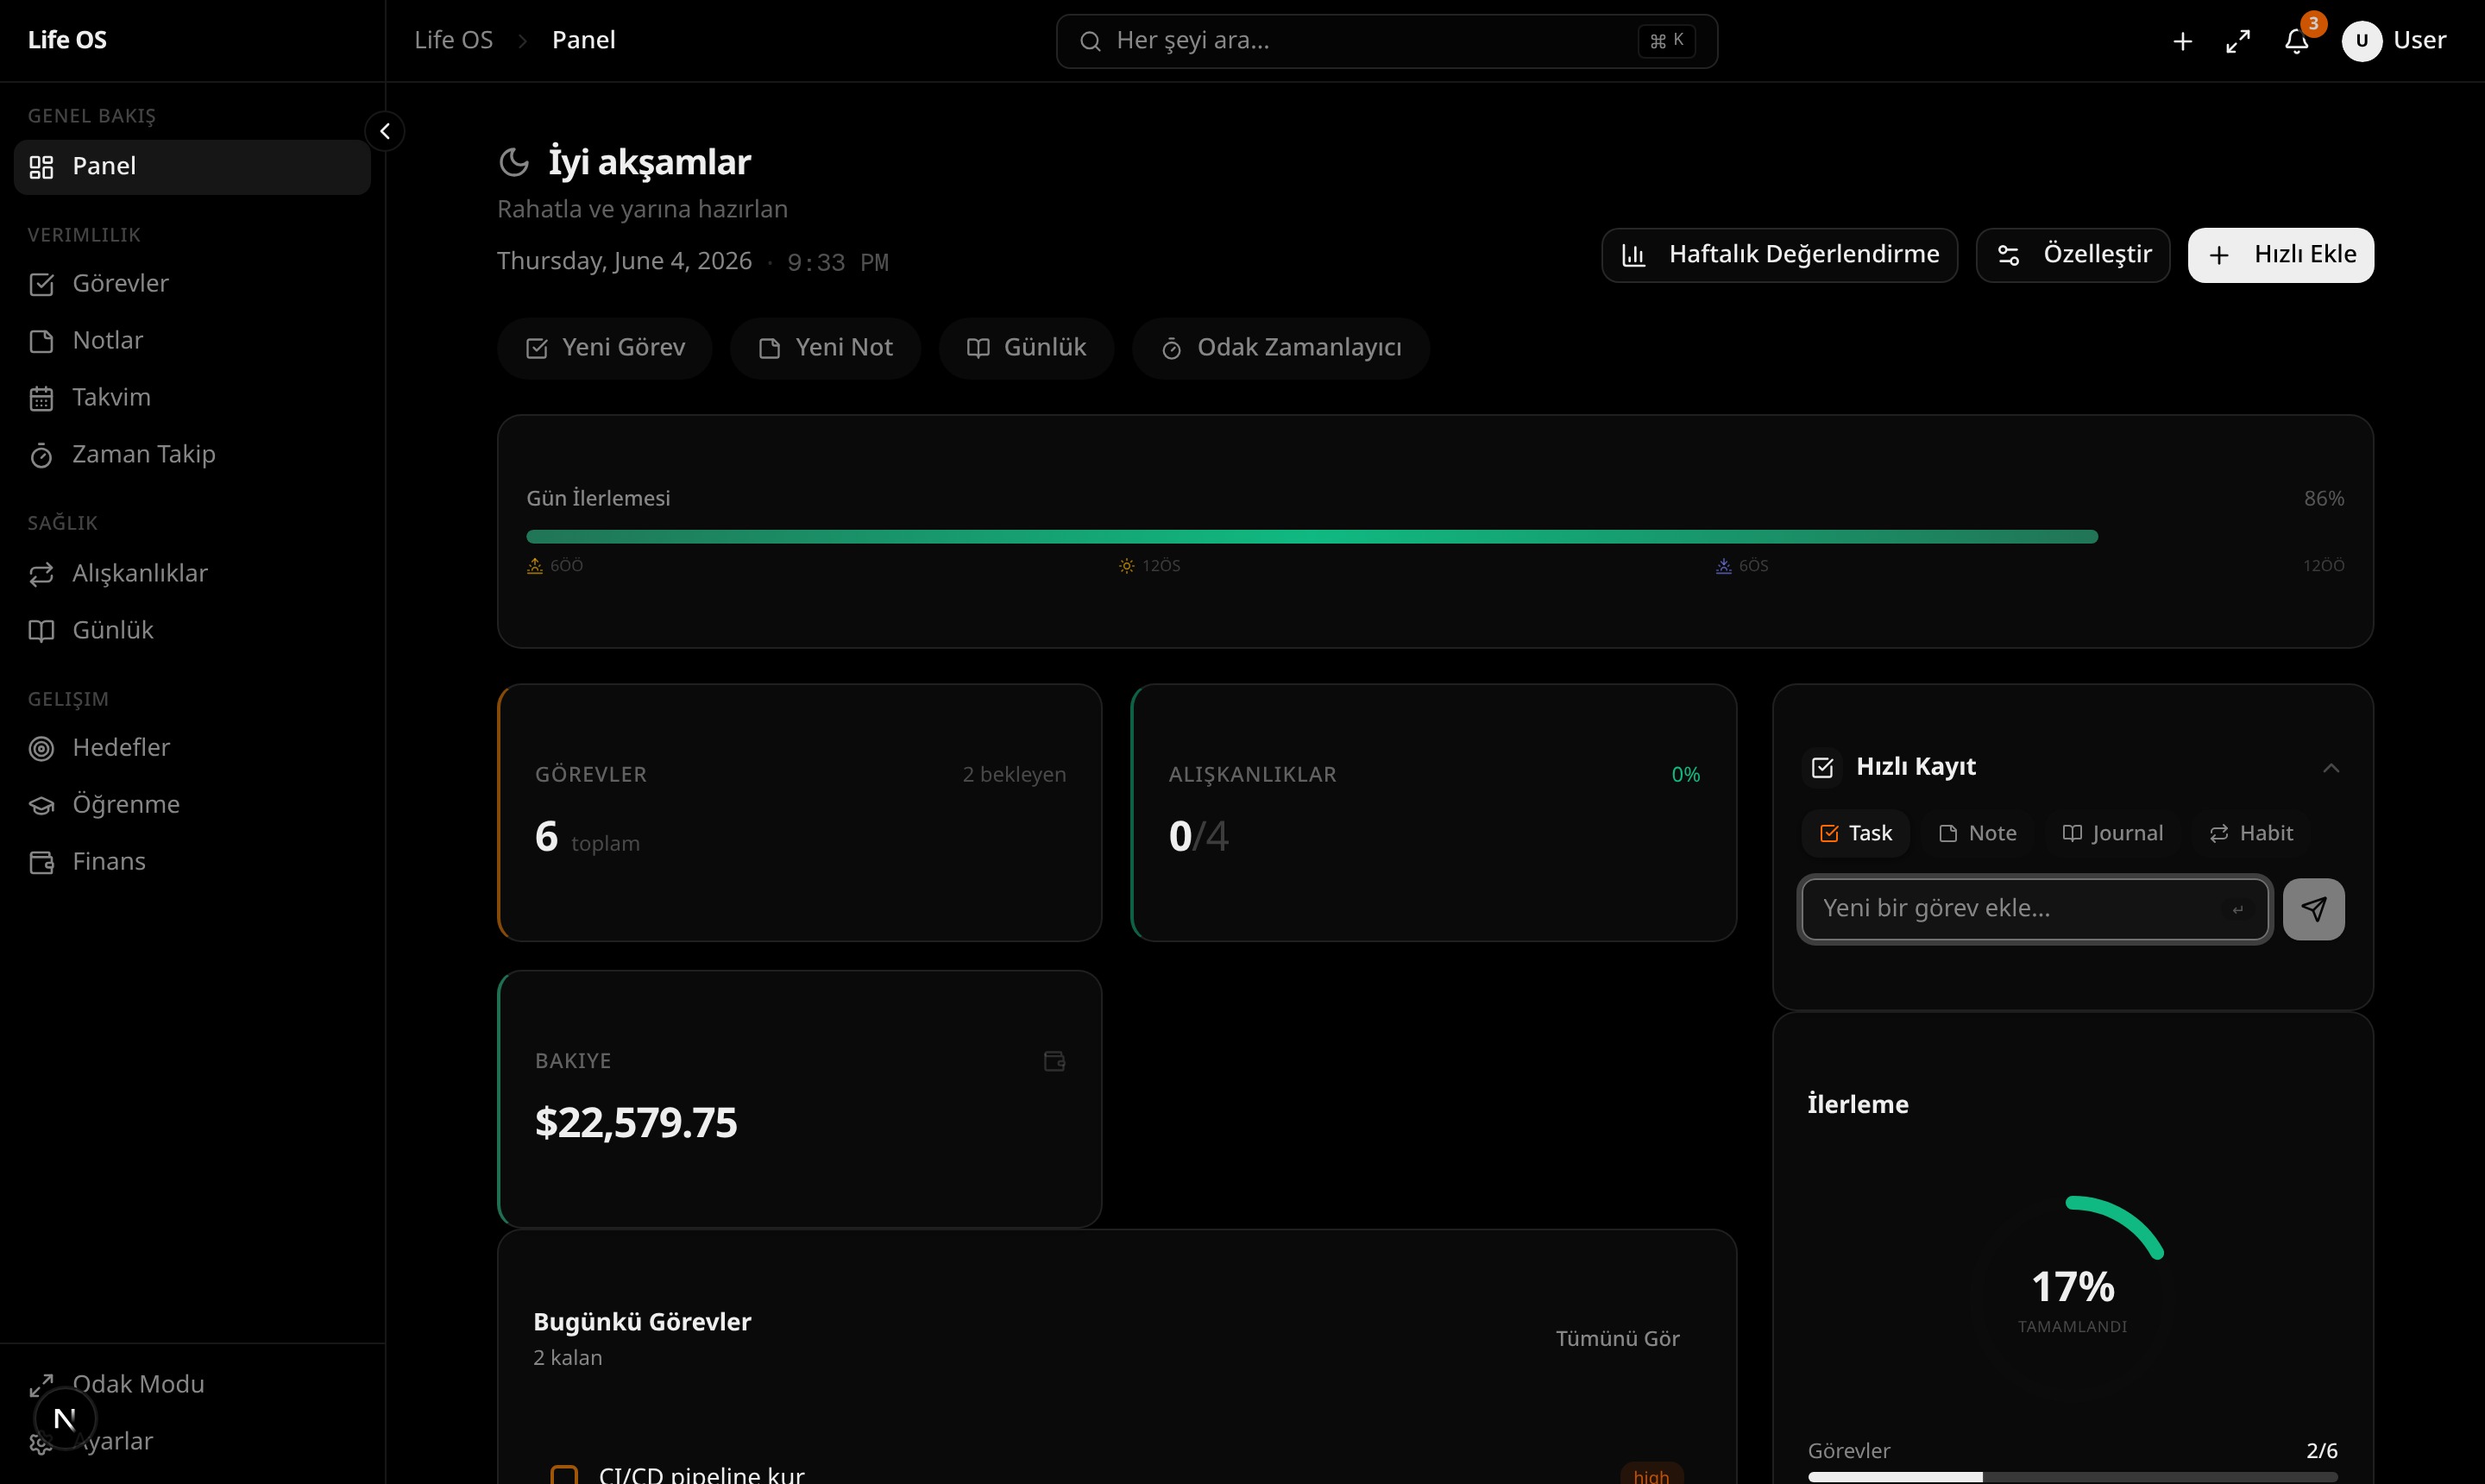2485x1484 pixels.
Task: Open the Bakiye balance card
Action: [x=800, y=1098]
